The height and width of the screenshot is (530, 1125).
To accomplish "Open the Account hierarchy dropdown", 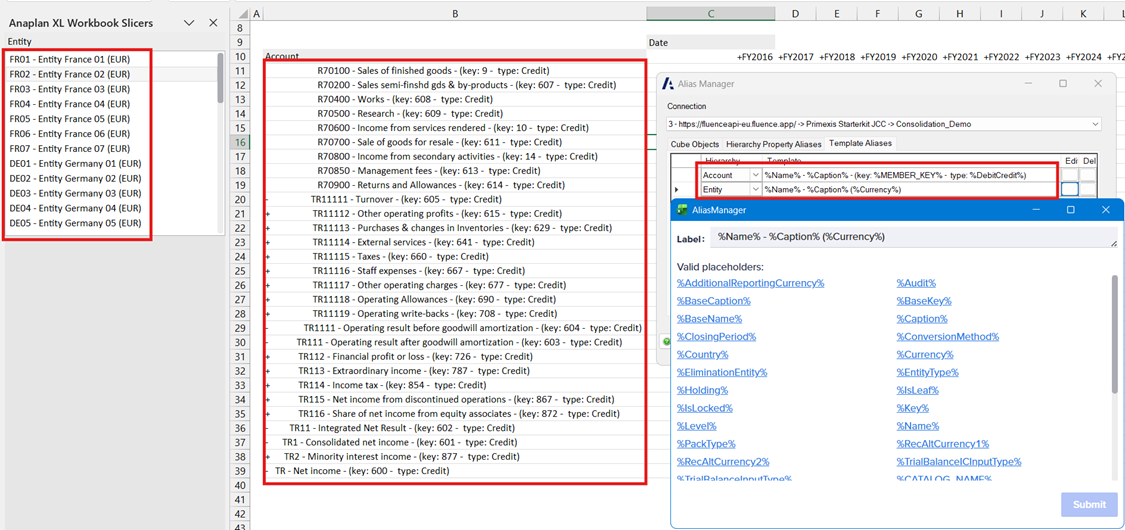I will 755,175.
